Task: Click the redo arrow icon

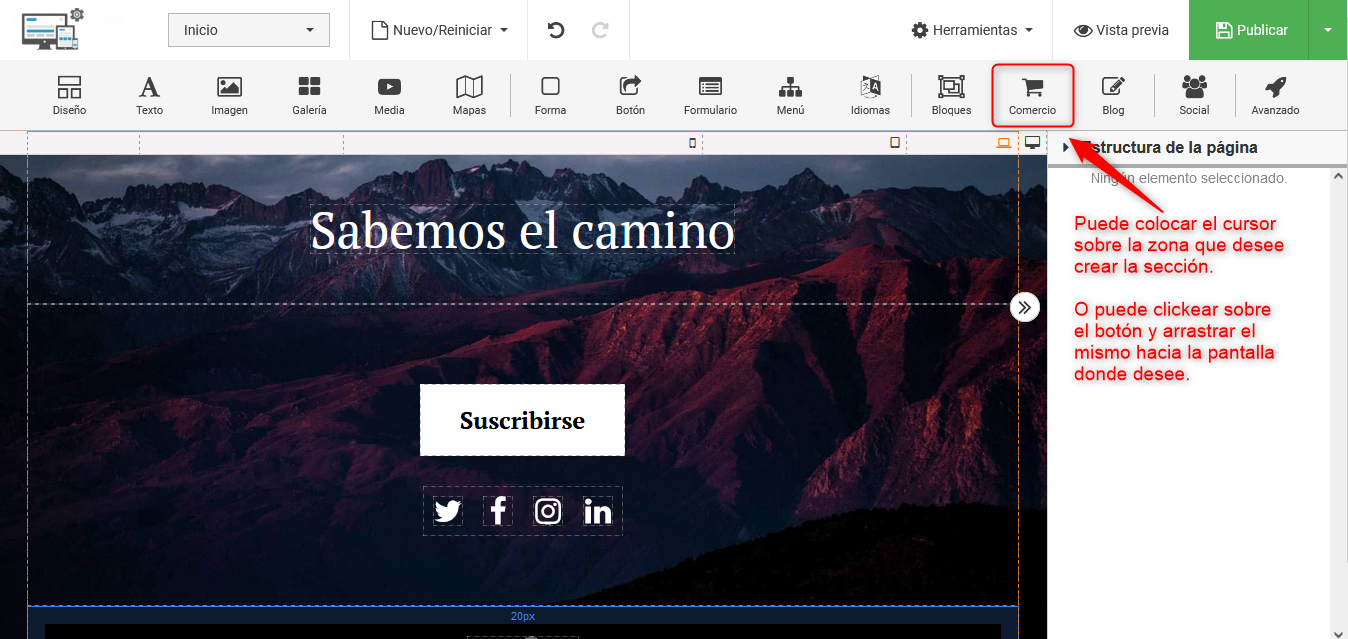Action: (x=600, y=30)
